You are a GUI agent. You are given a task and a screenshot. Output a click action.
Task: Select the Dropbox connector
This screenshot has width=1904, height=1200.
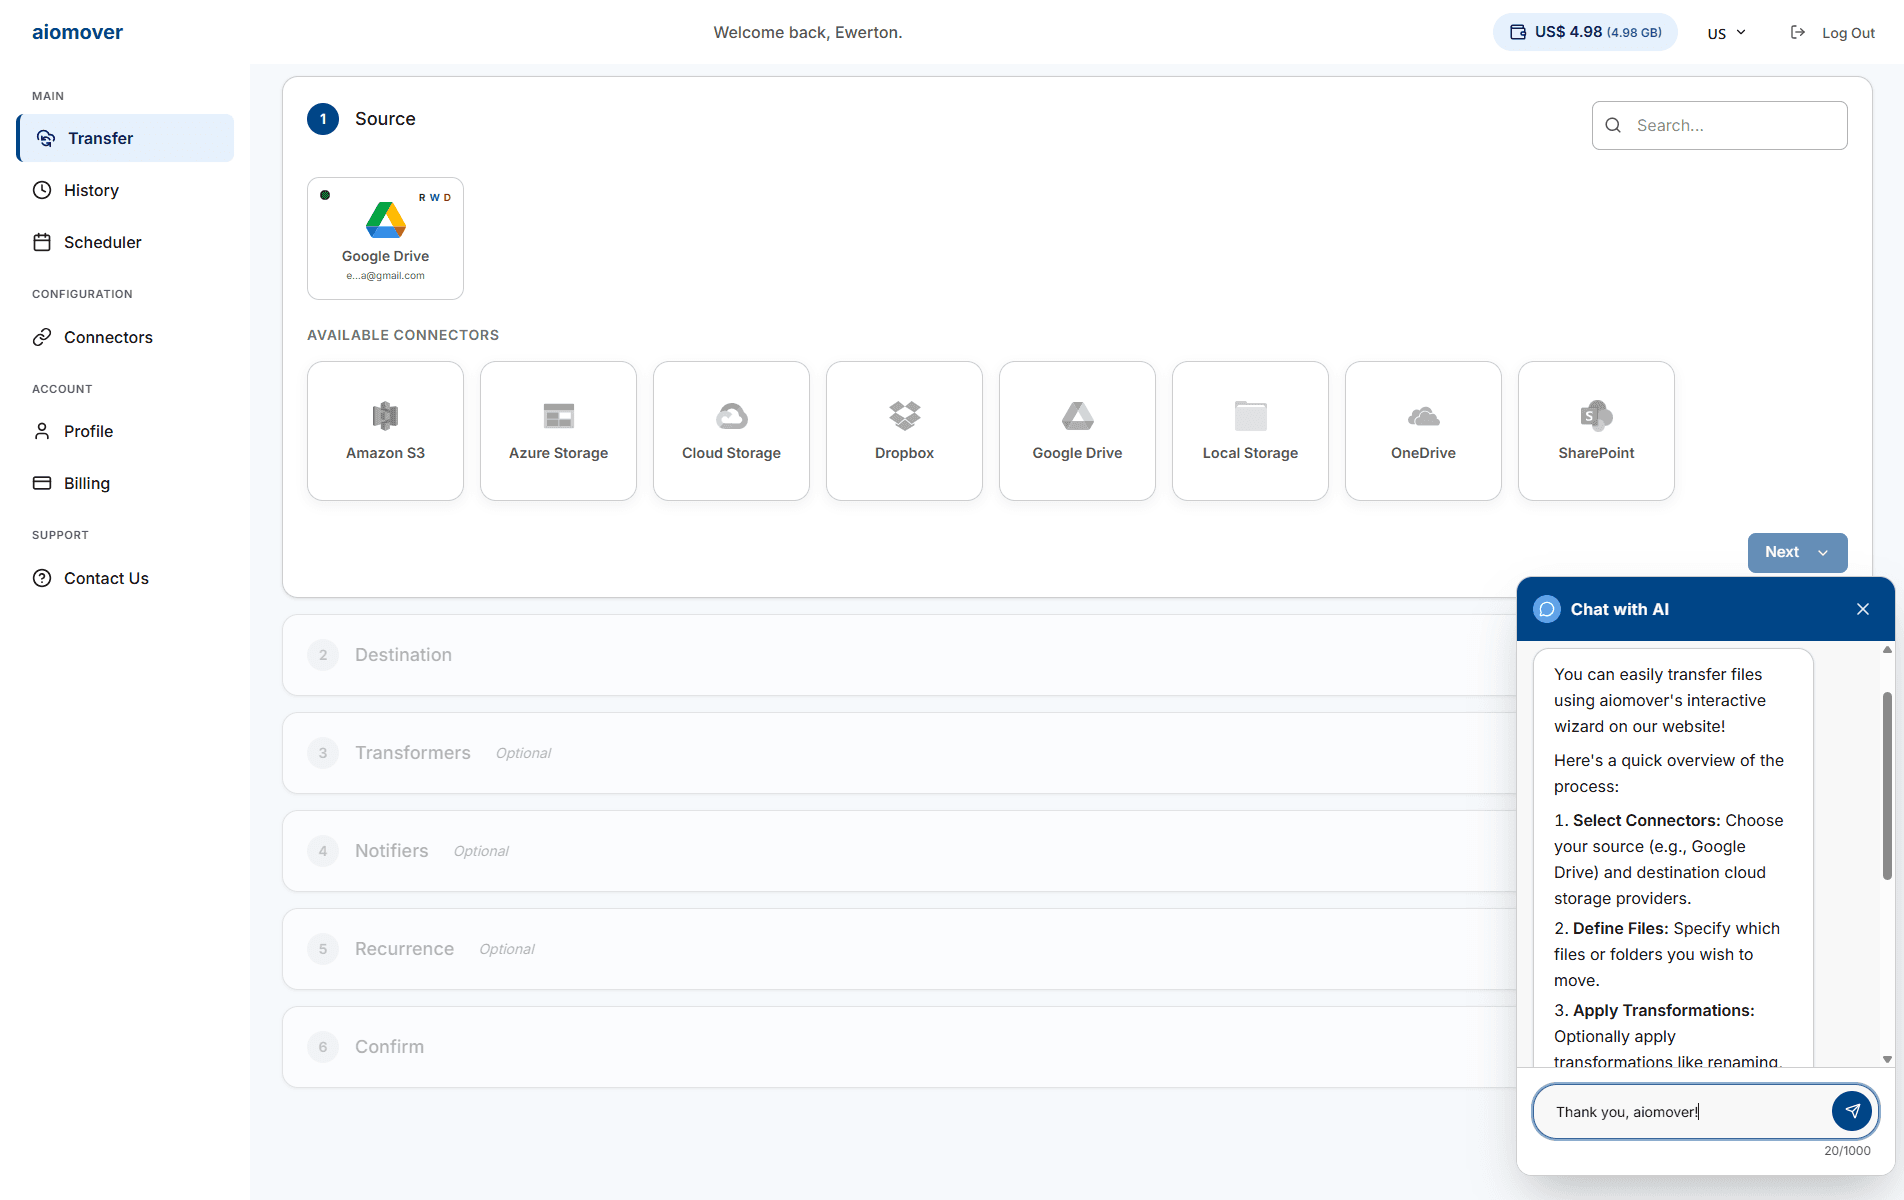pos(904,431)
